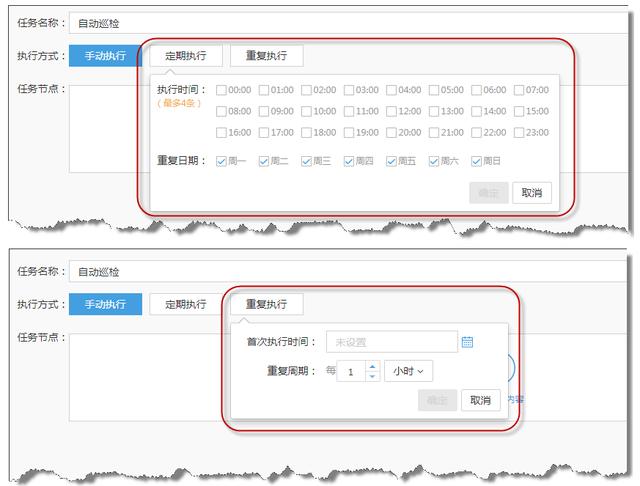
Task: Check the 08:00 execution time box
Action: click(x=221, y=111)
